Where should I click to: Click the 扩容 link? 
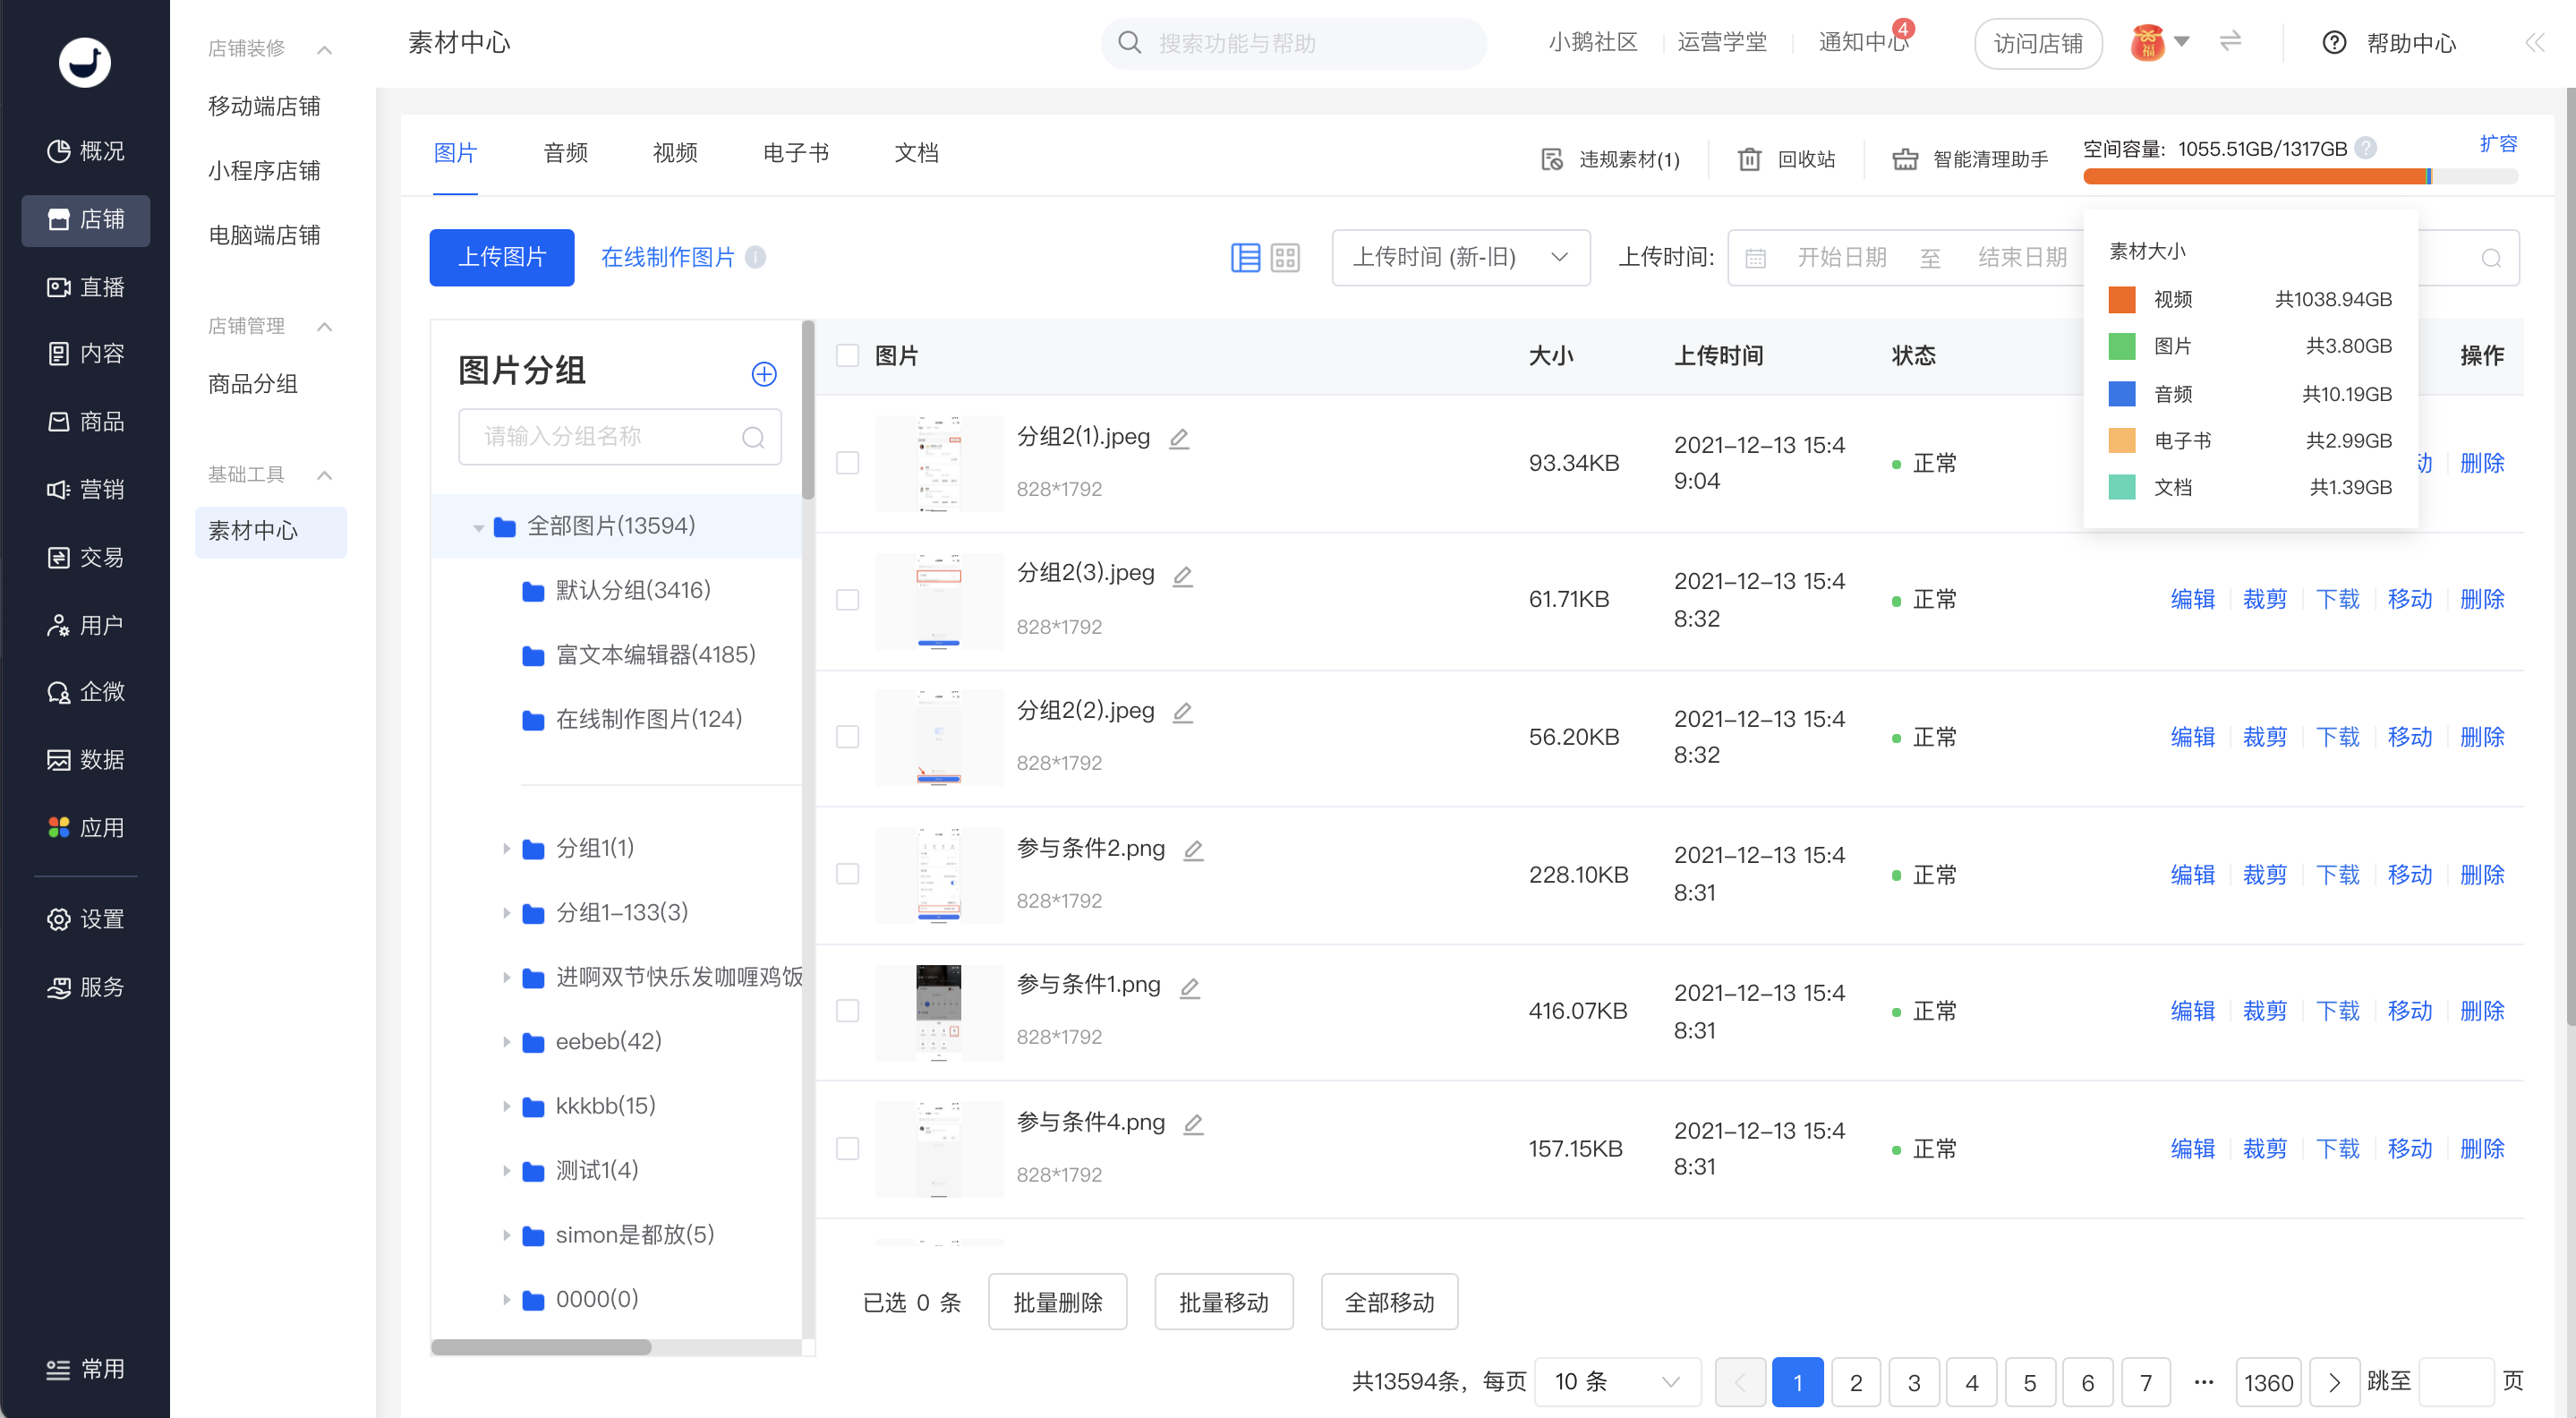point(2498,144)
